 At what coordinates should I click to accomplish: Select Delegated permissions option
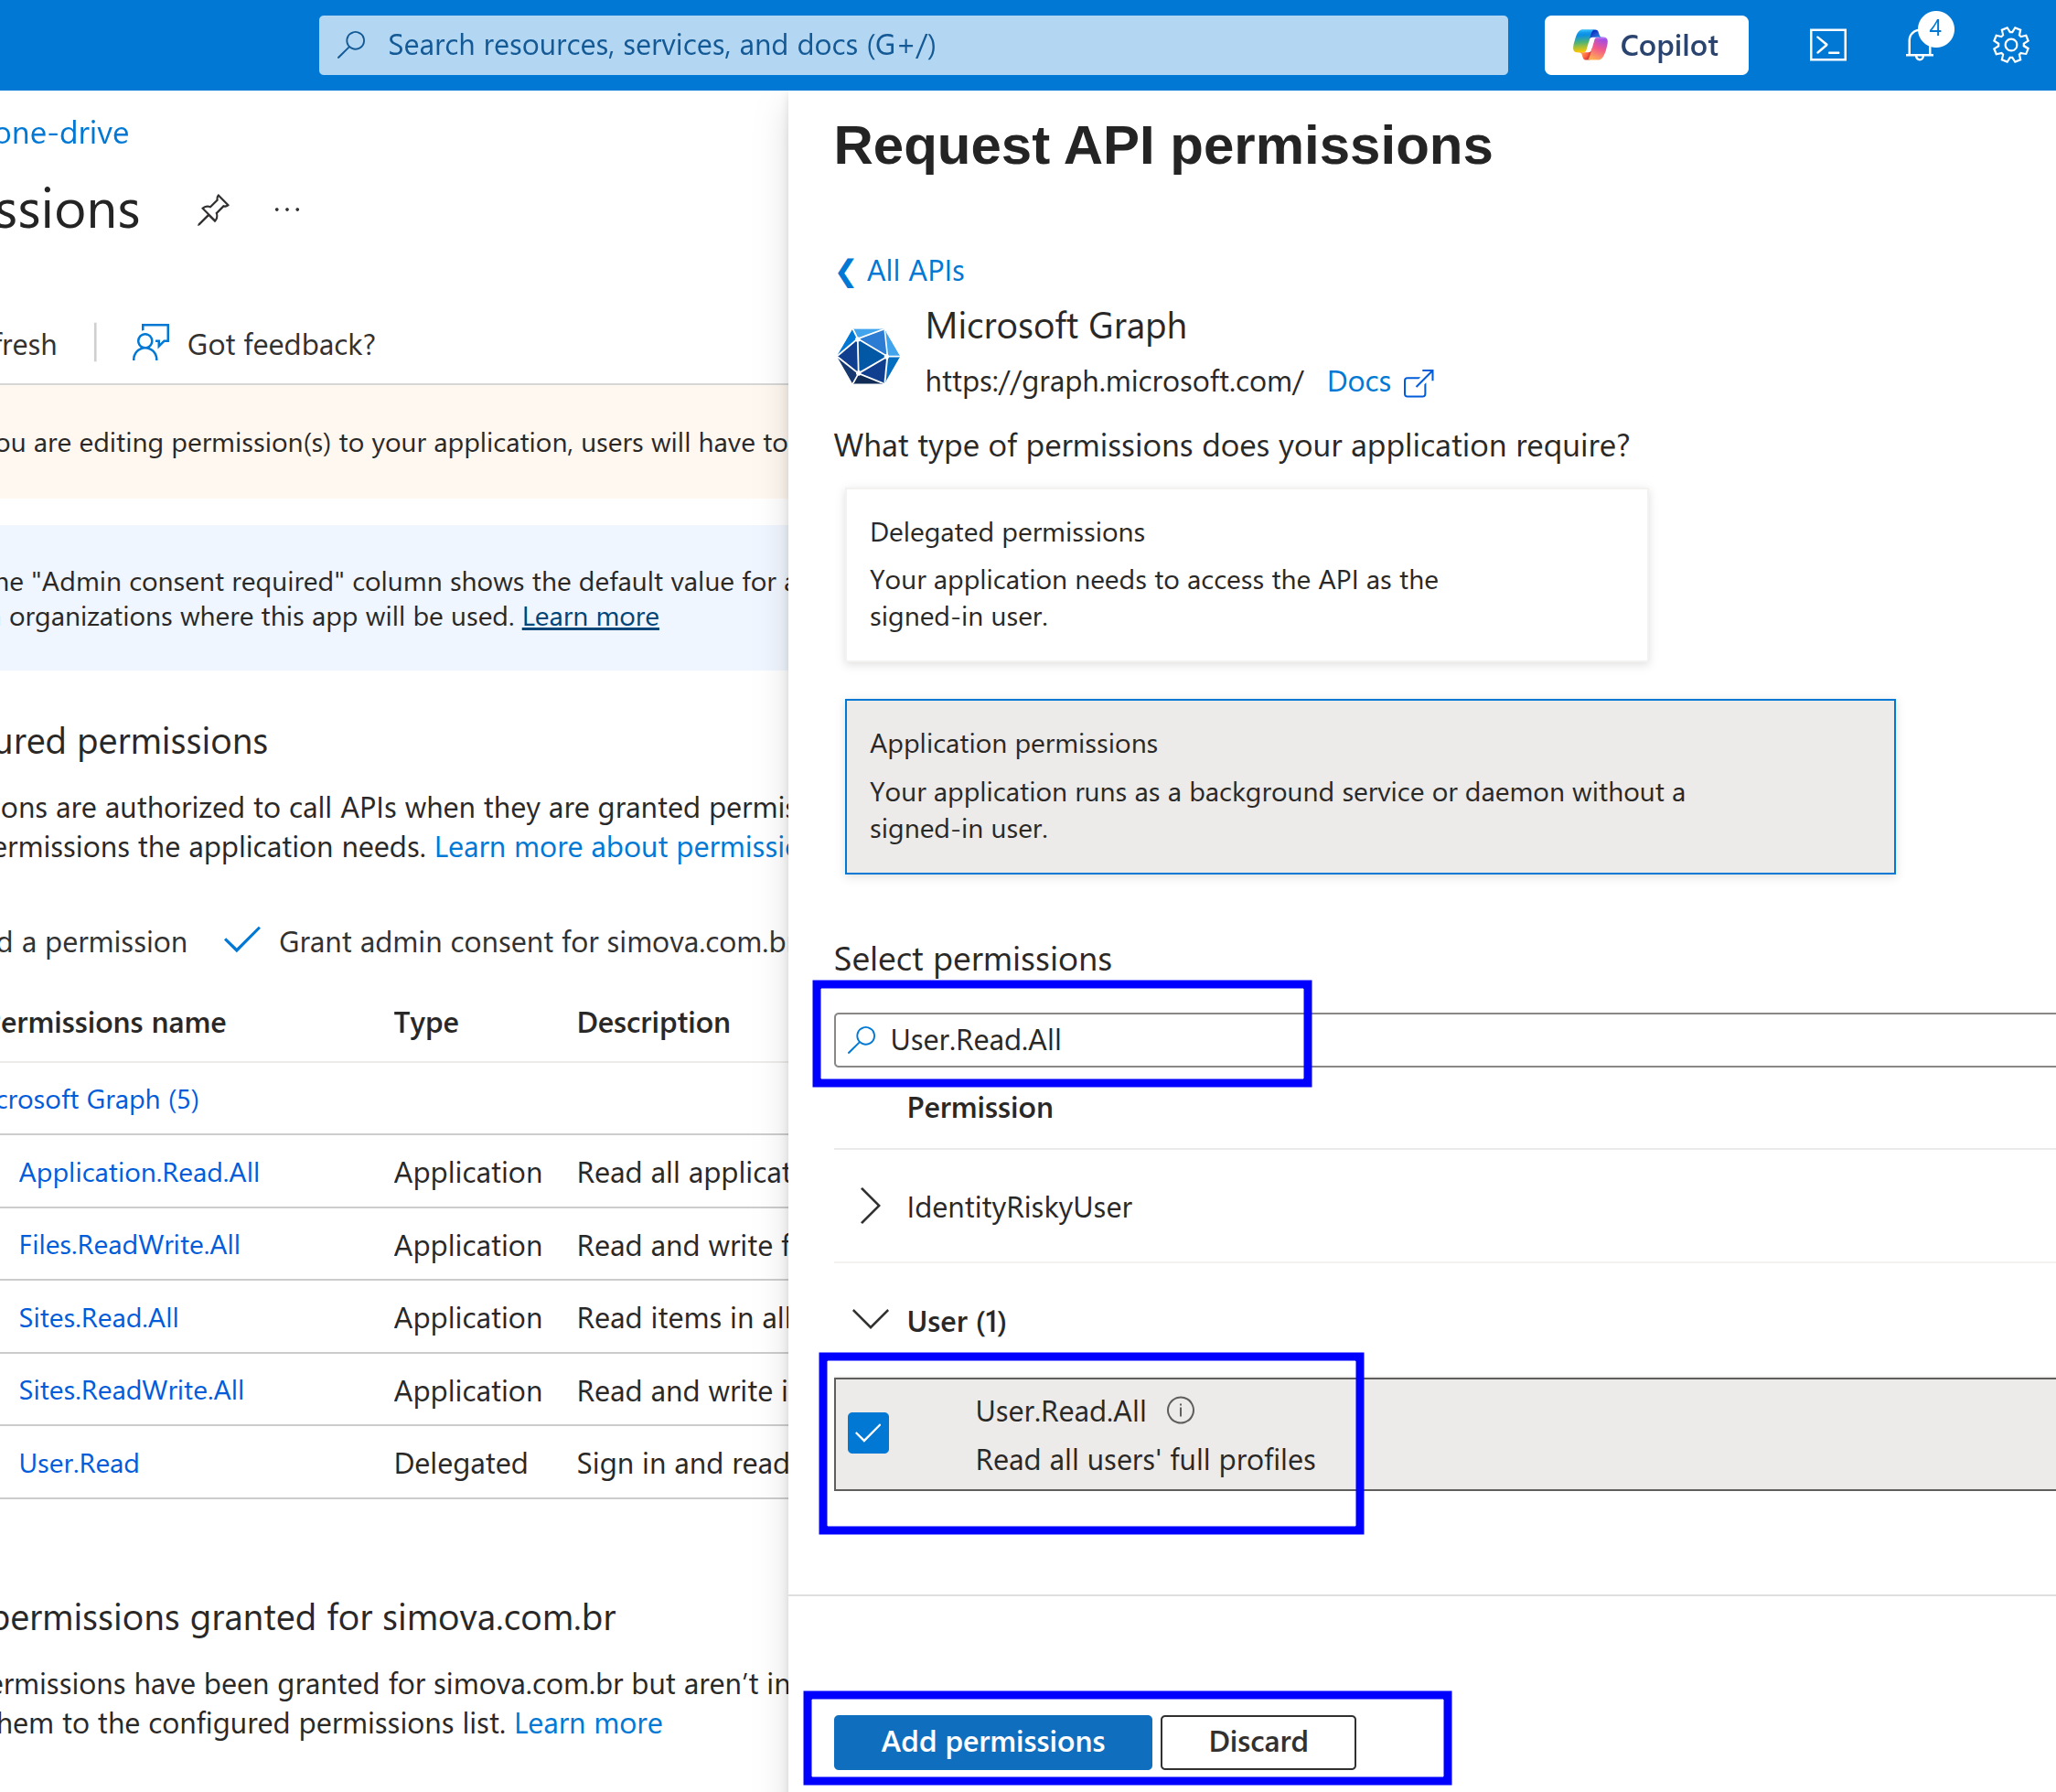(1245, 574)
